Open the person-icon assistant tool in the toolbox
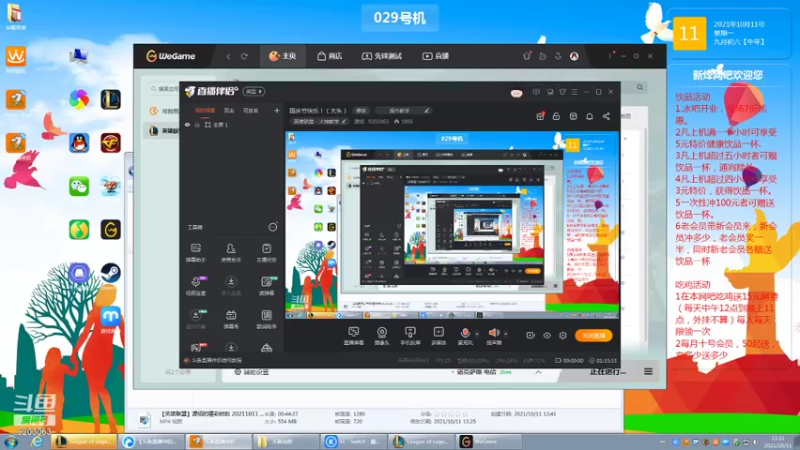 click(x=231, y=253)
